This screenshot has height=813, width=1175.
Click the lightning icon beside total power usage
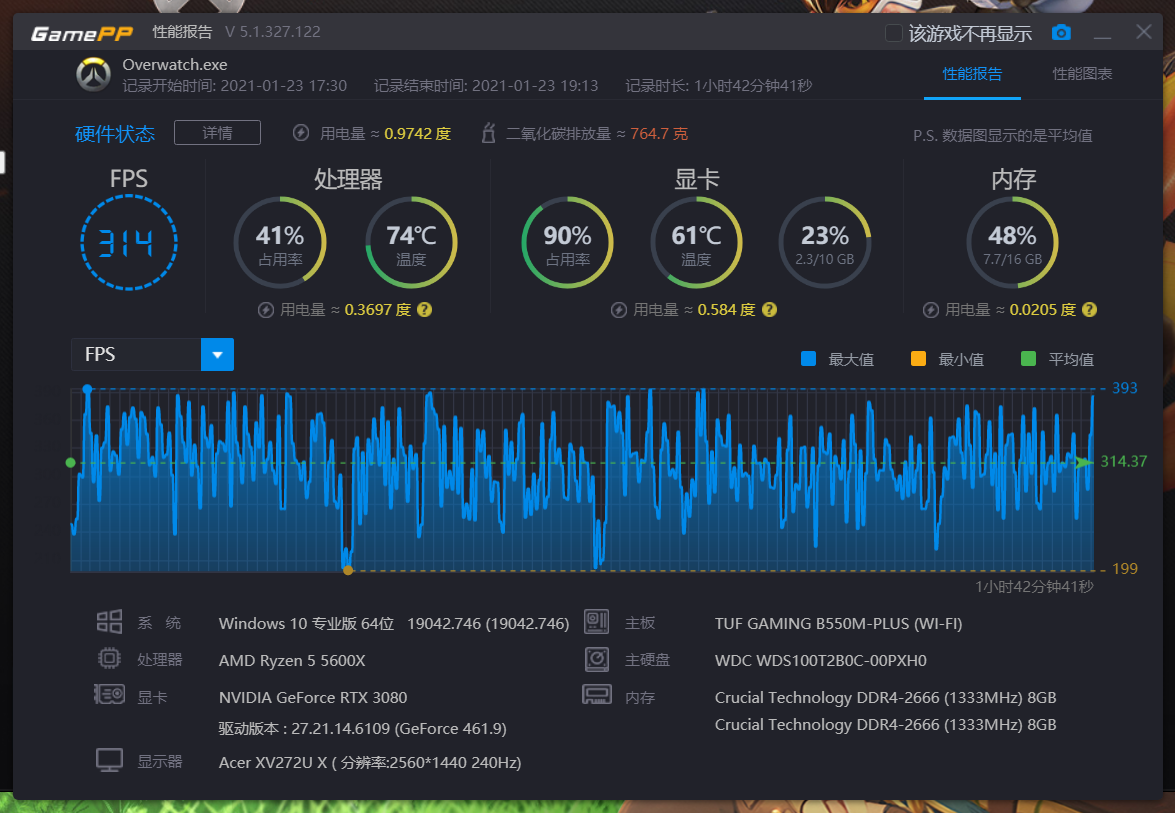[301, 133]
